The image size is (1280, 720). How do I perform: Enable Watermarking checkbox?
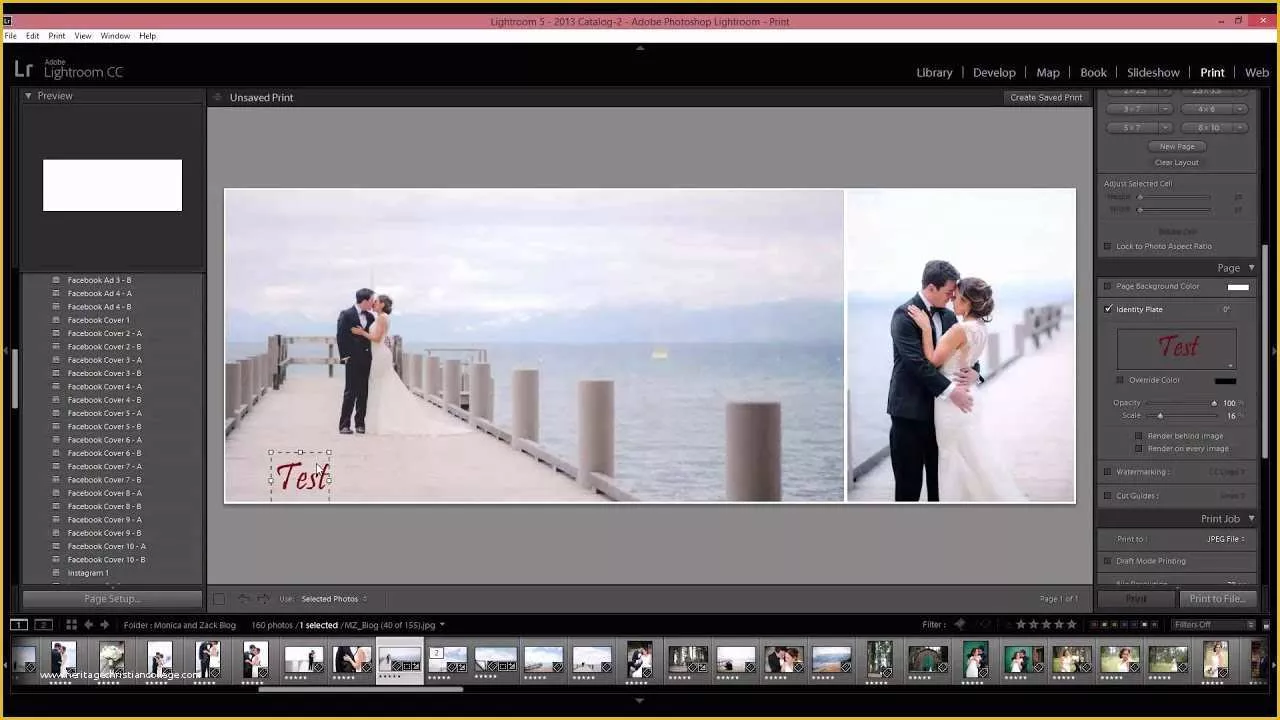point(1108,472)
